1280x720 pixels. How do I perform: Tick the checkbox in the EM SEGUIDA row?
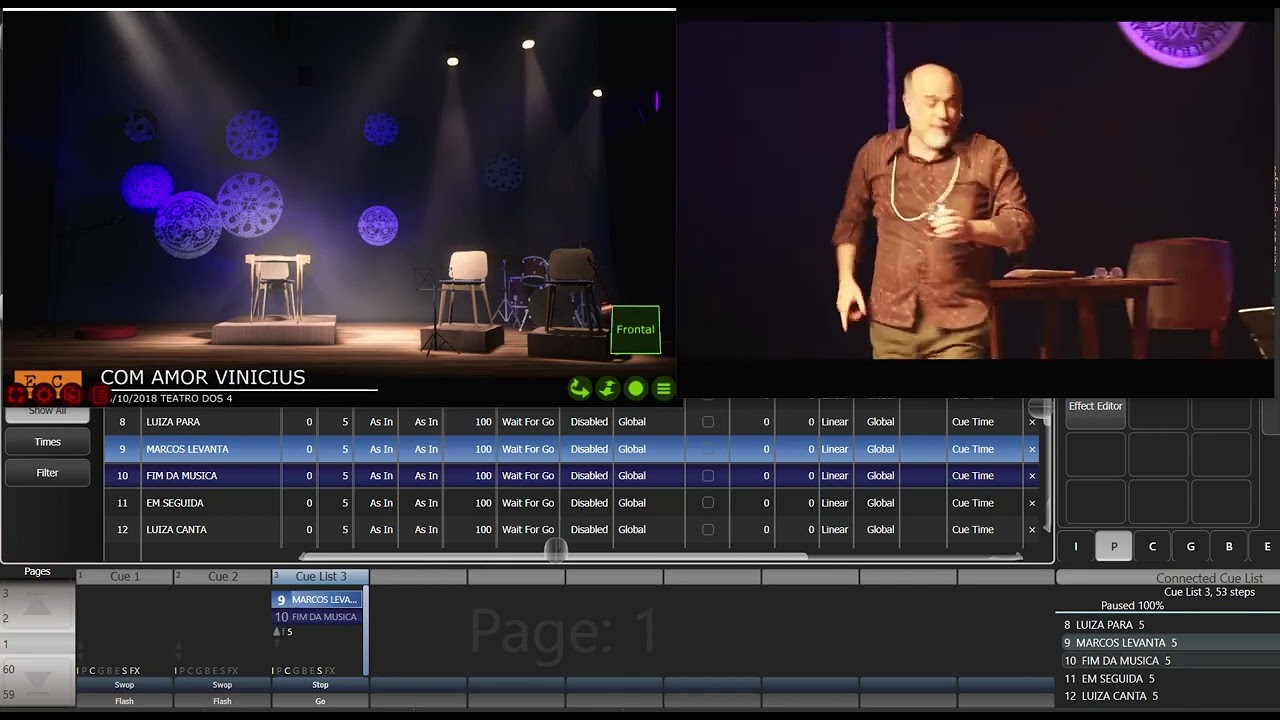[708, 503]
